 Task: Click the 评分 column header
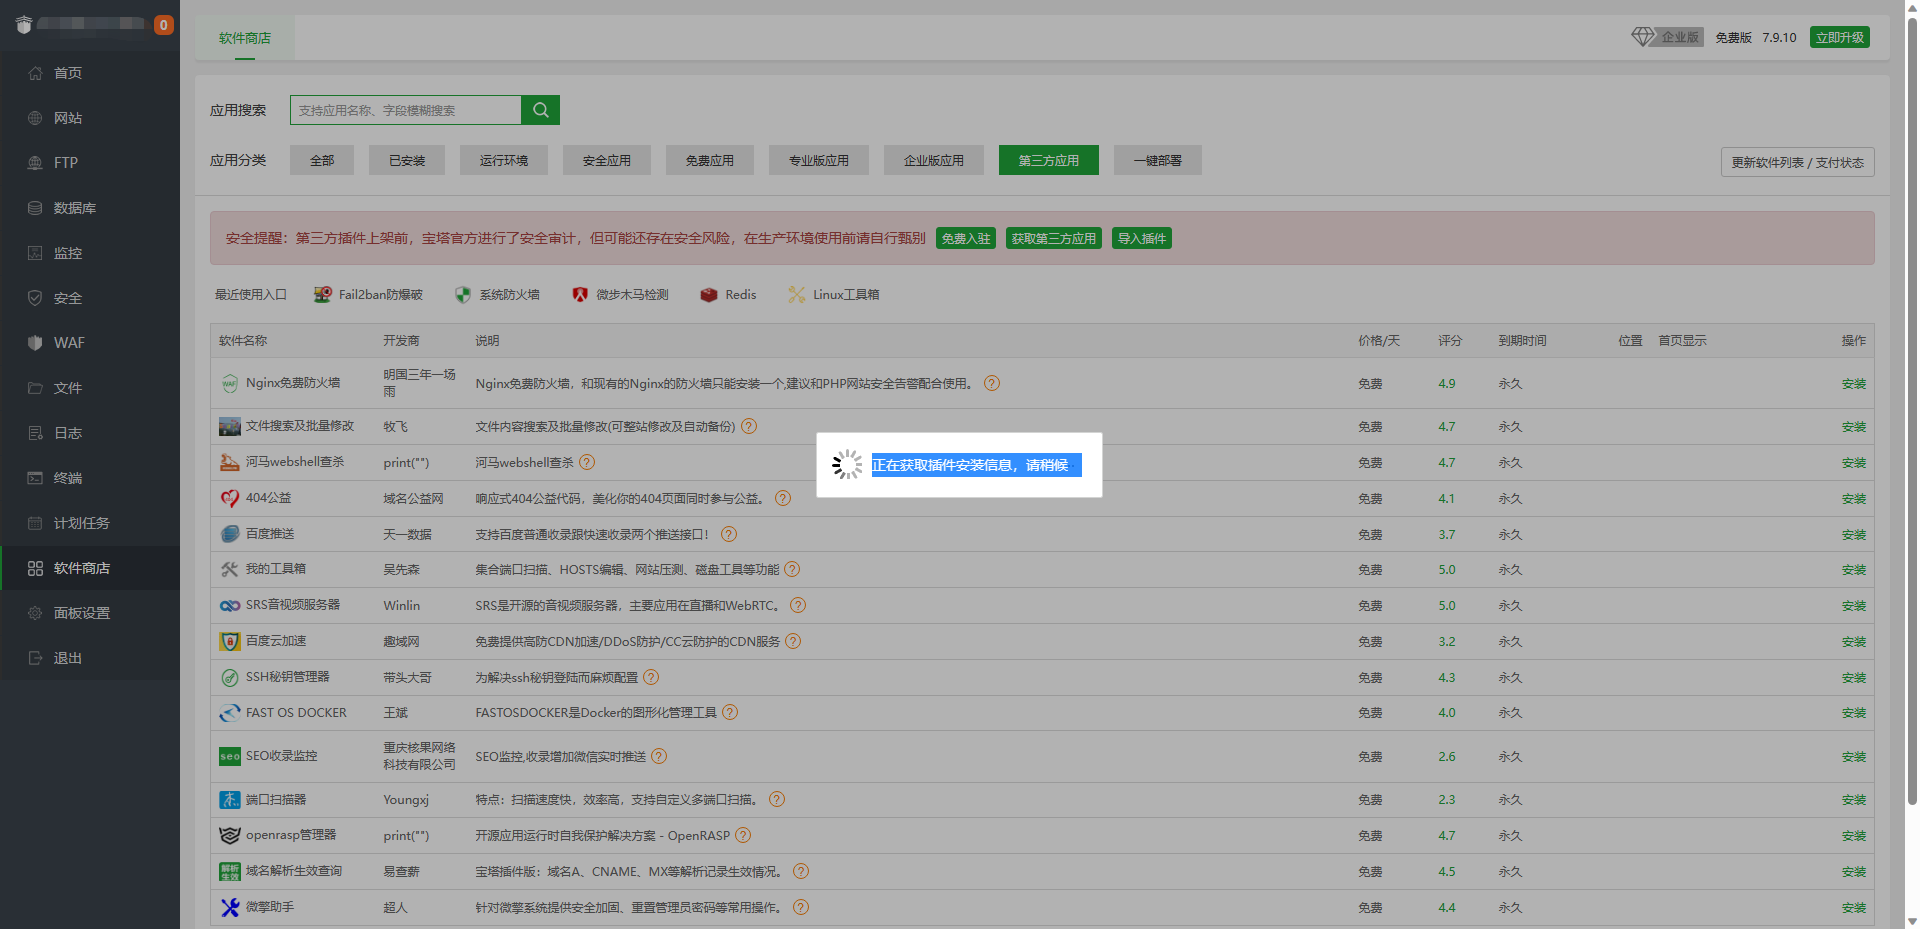(x=1450, y=341)
